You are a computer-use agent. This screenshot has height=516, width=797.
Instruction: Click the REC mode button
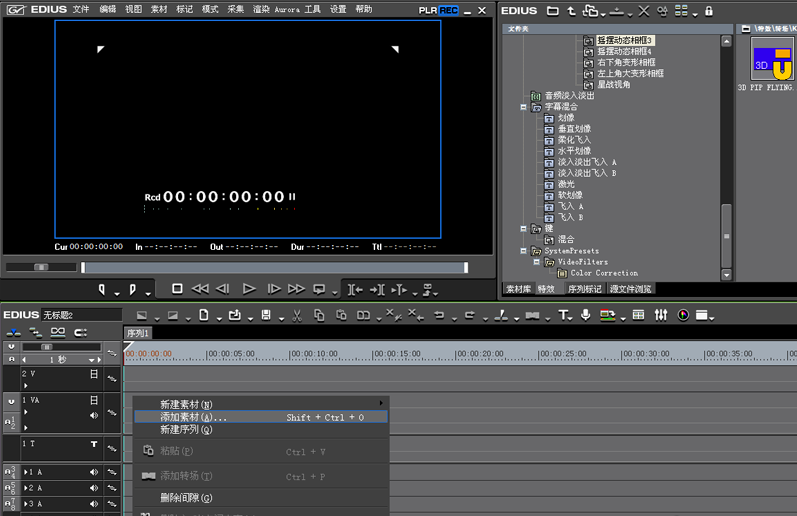click(448, 10)
